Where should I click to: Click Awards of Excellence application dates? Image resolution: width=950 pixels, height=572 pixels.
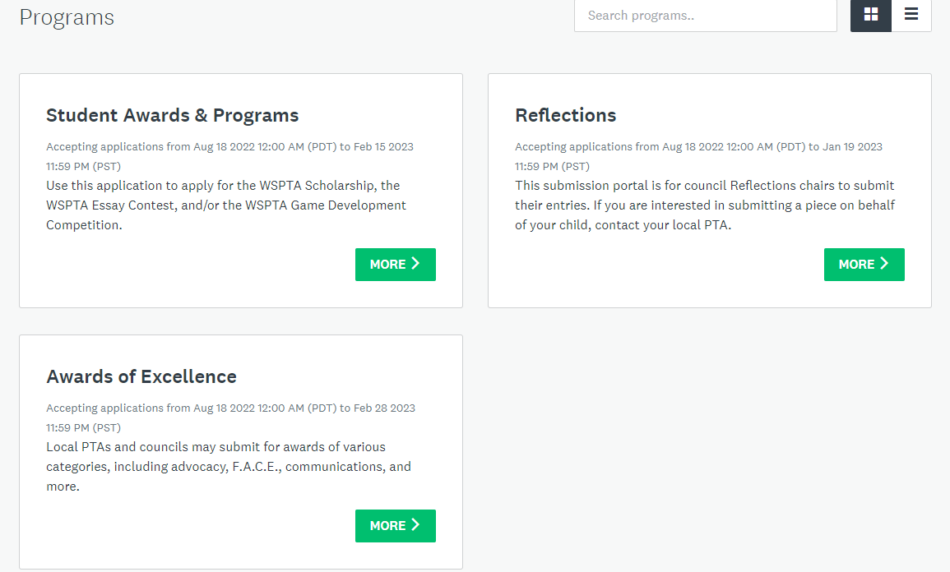click(x=230, y=417)
